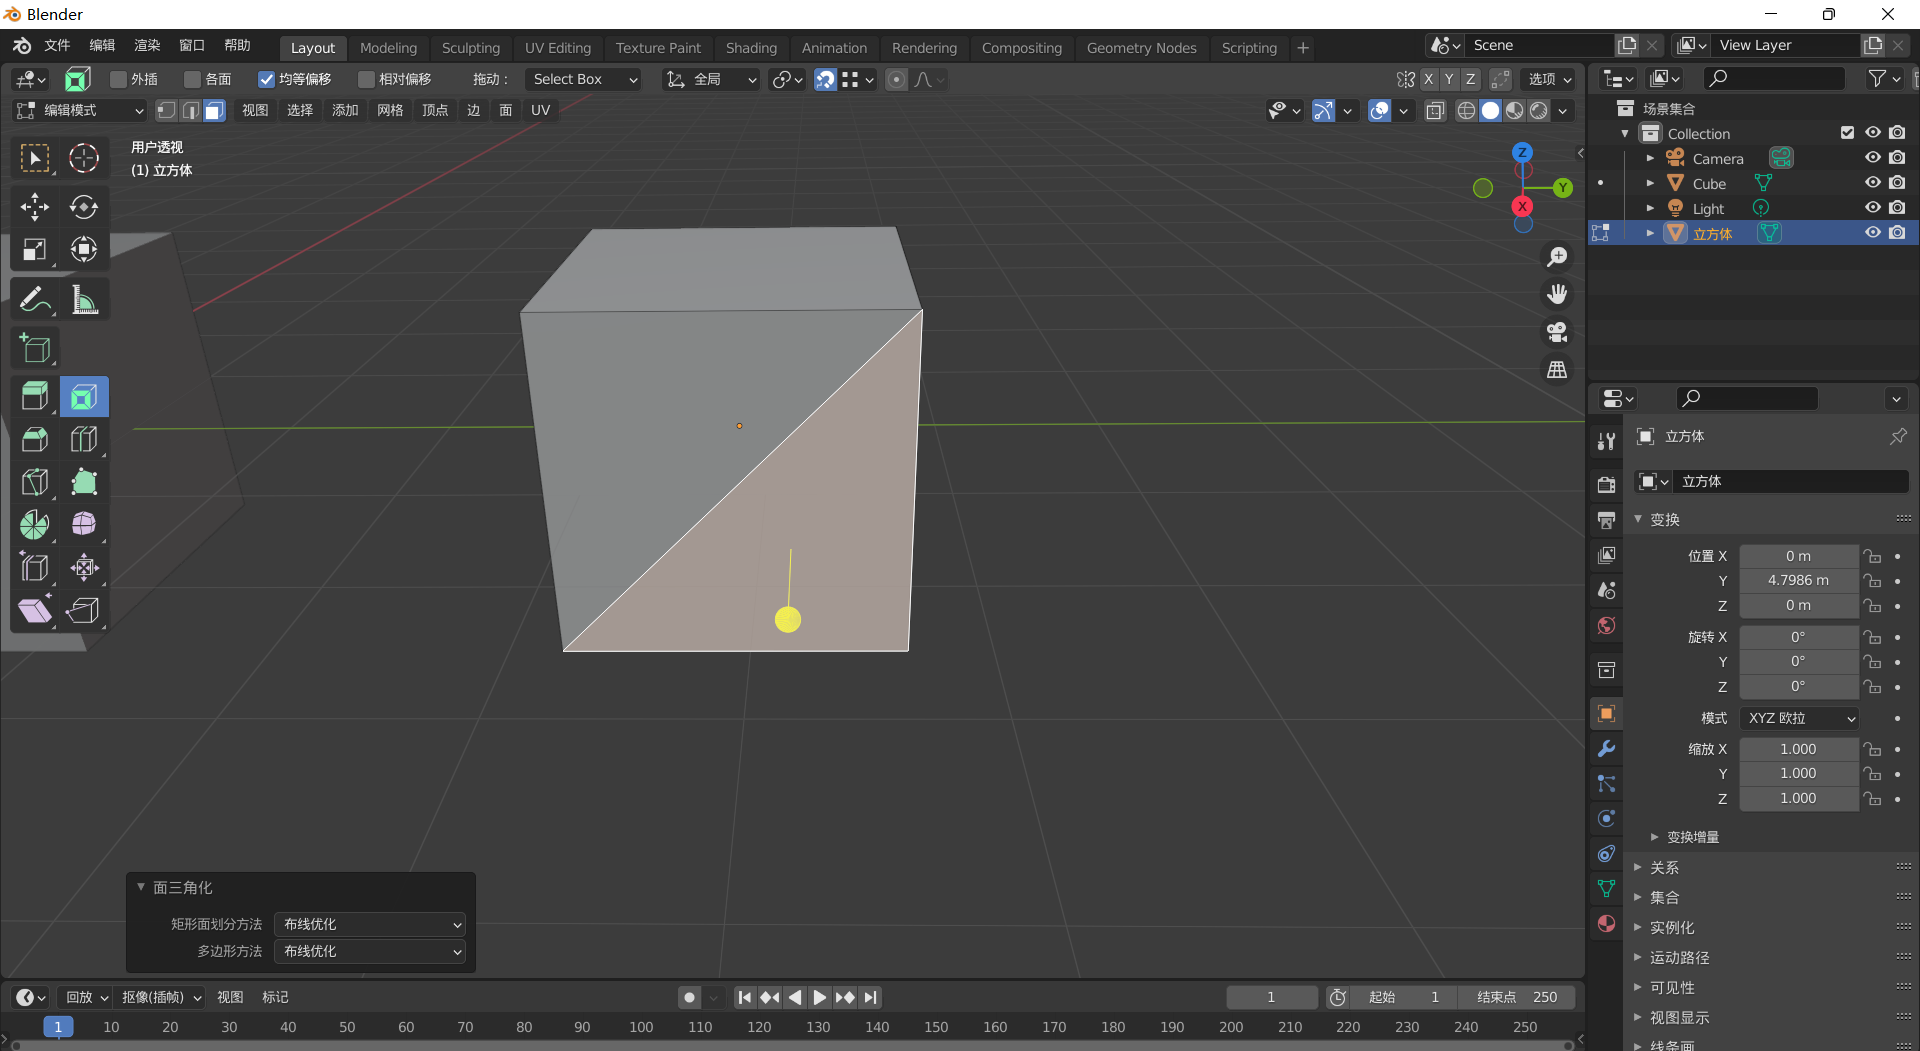Select the Move tool in toolbar
1920x1051 pixels.
[x=35, y=207]
